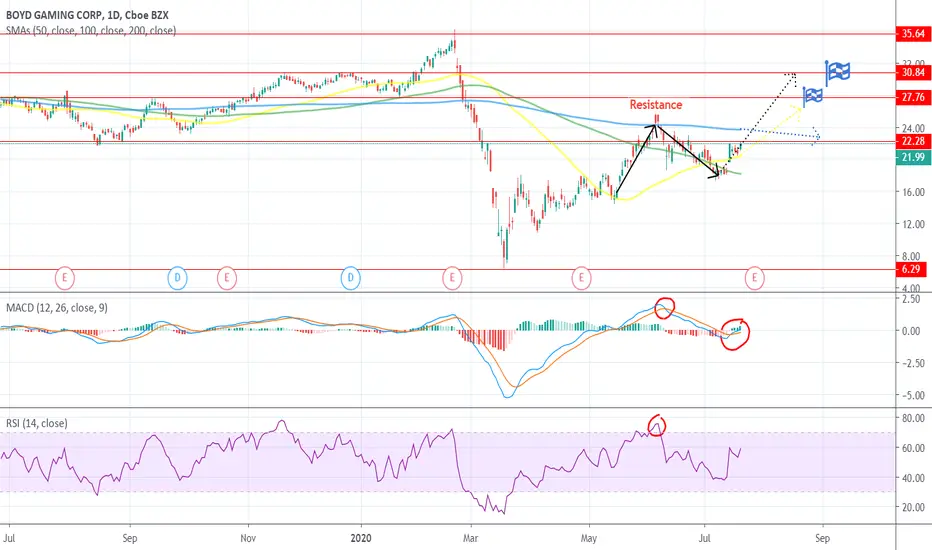The image size is (932, 550).
Task: Click the 60.00 RSI axis value
Action: point(913,448)
